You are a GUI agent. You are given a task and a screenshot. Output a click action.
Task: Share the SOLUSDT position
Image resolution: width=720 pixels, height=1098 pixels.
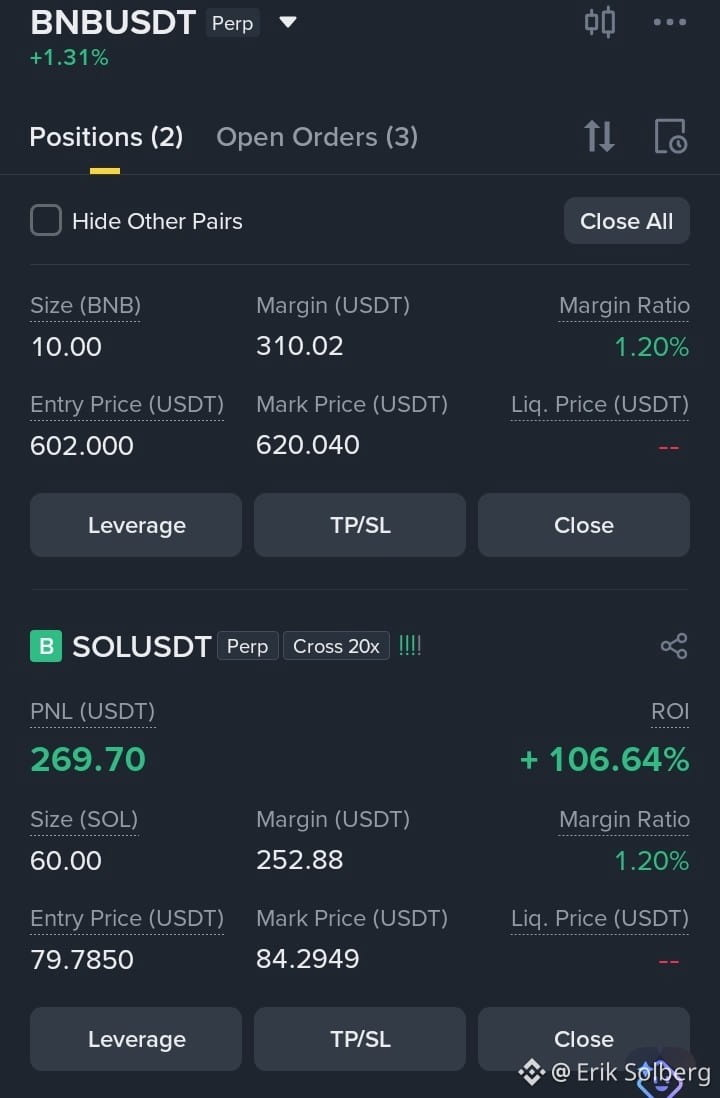pos(674,646)
